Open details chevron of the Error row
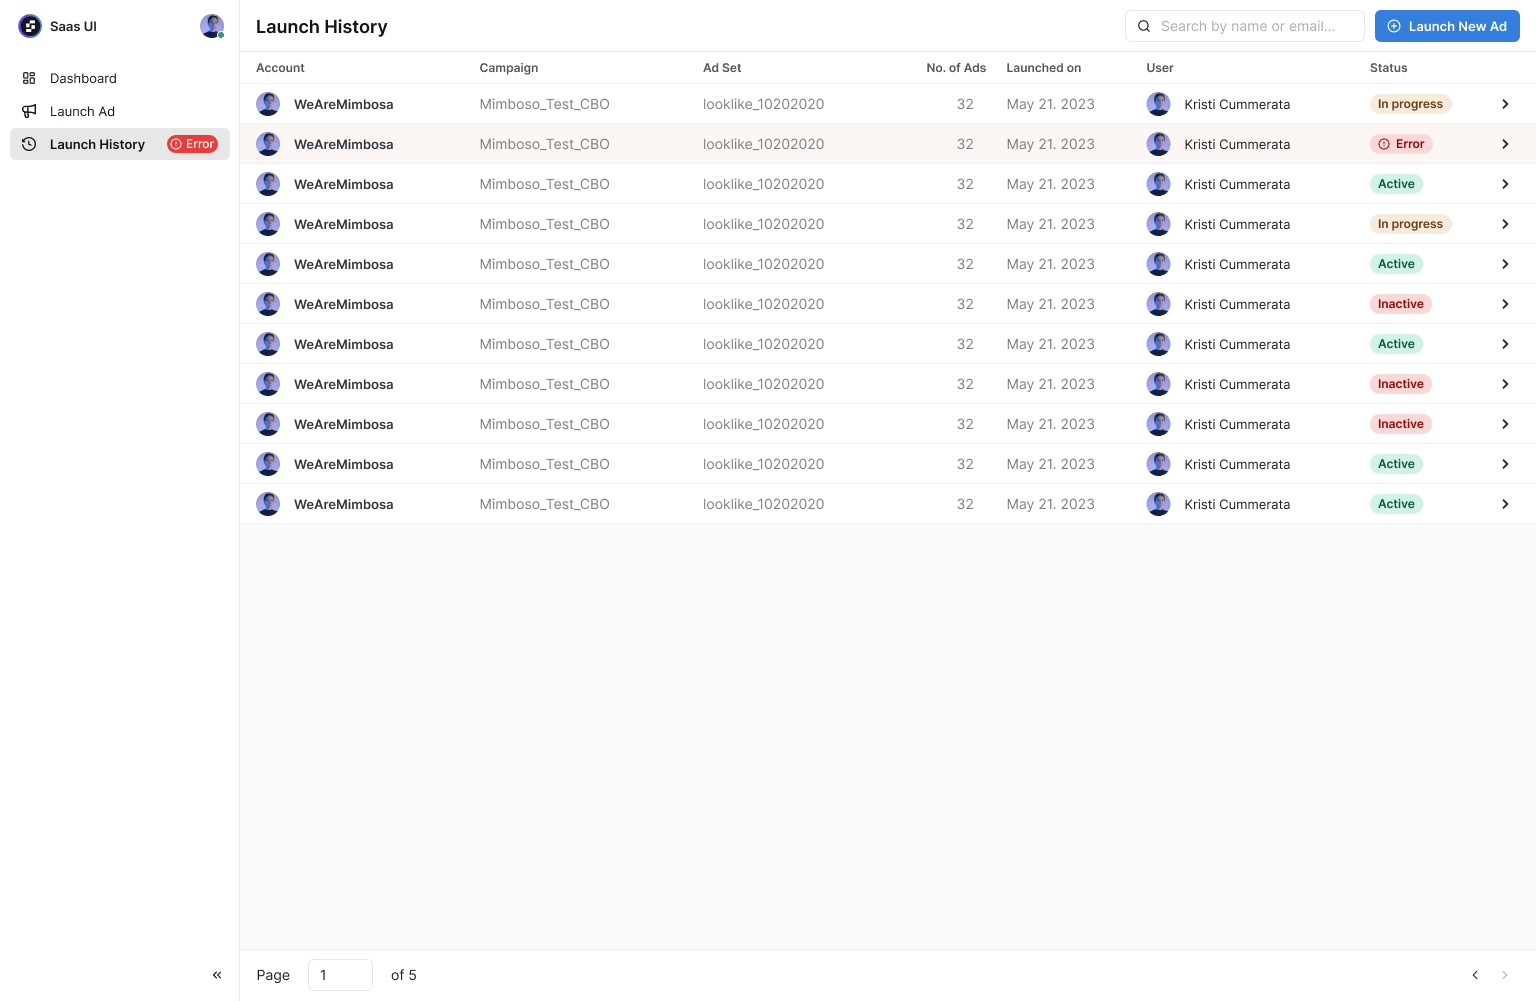 tap(1505, 144)
